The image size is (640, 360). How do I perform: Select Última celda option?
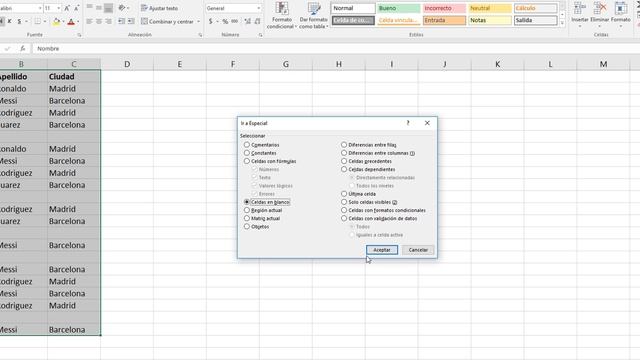344,194
